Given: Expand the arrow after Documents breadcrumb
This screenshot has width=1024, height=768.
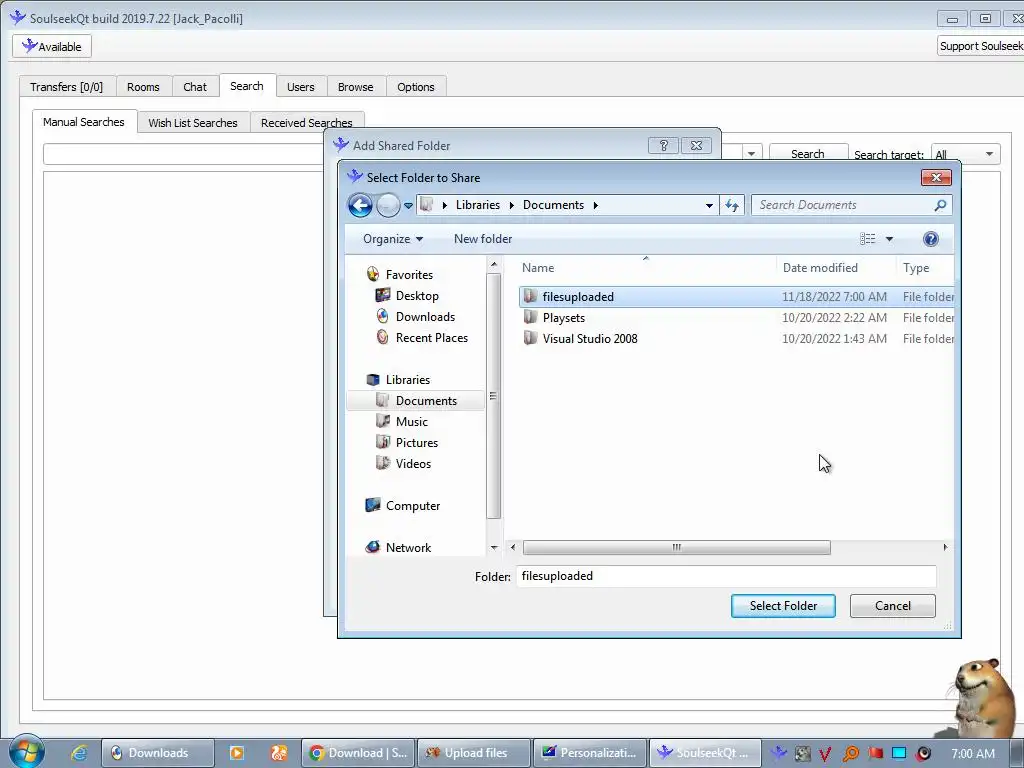Looking at the screenshot, I should [x=596, y=206].
